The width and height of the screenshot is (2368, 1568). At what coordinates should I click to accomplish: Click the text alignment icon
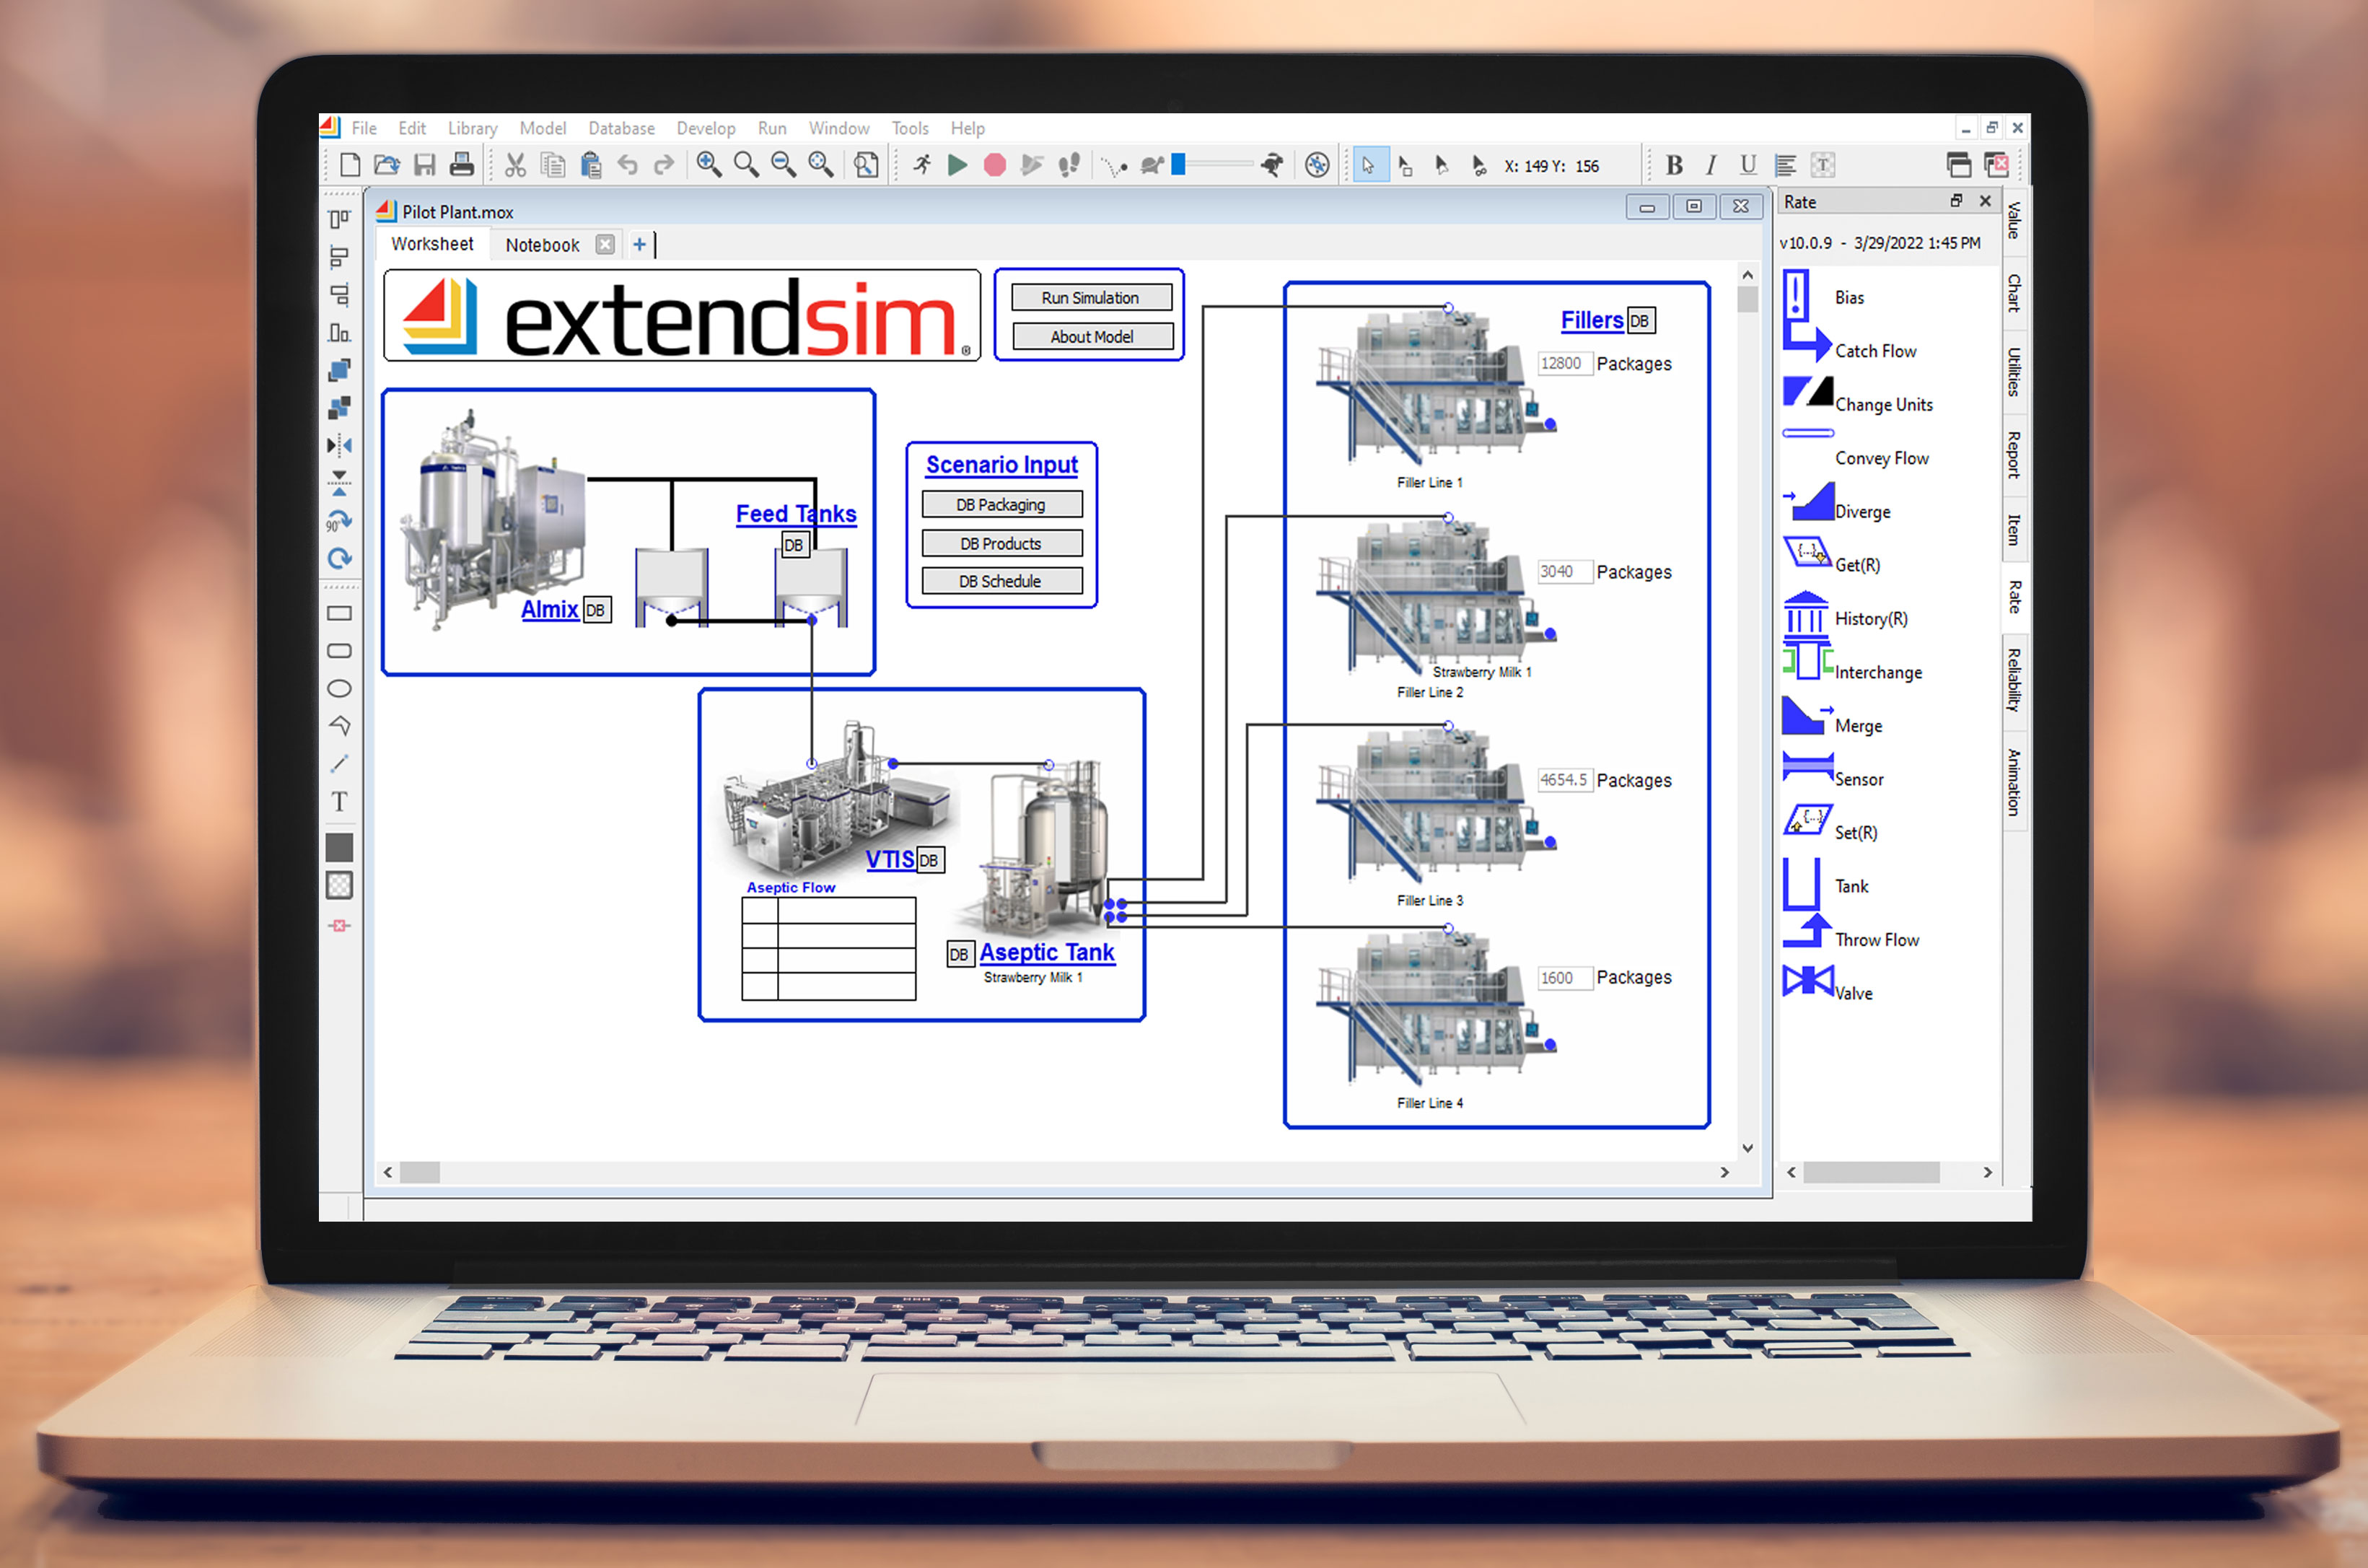tap(1785, 165)
